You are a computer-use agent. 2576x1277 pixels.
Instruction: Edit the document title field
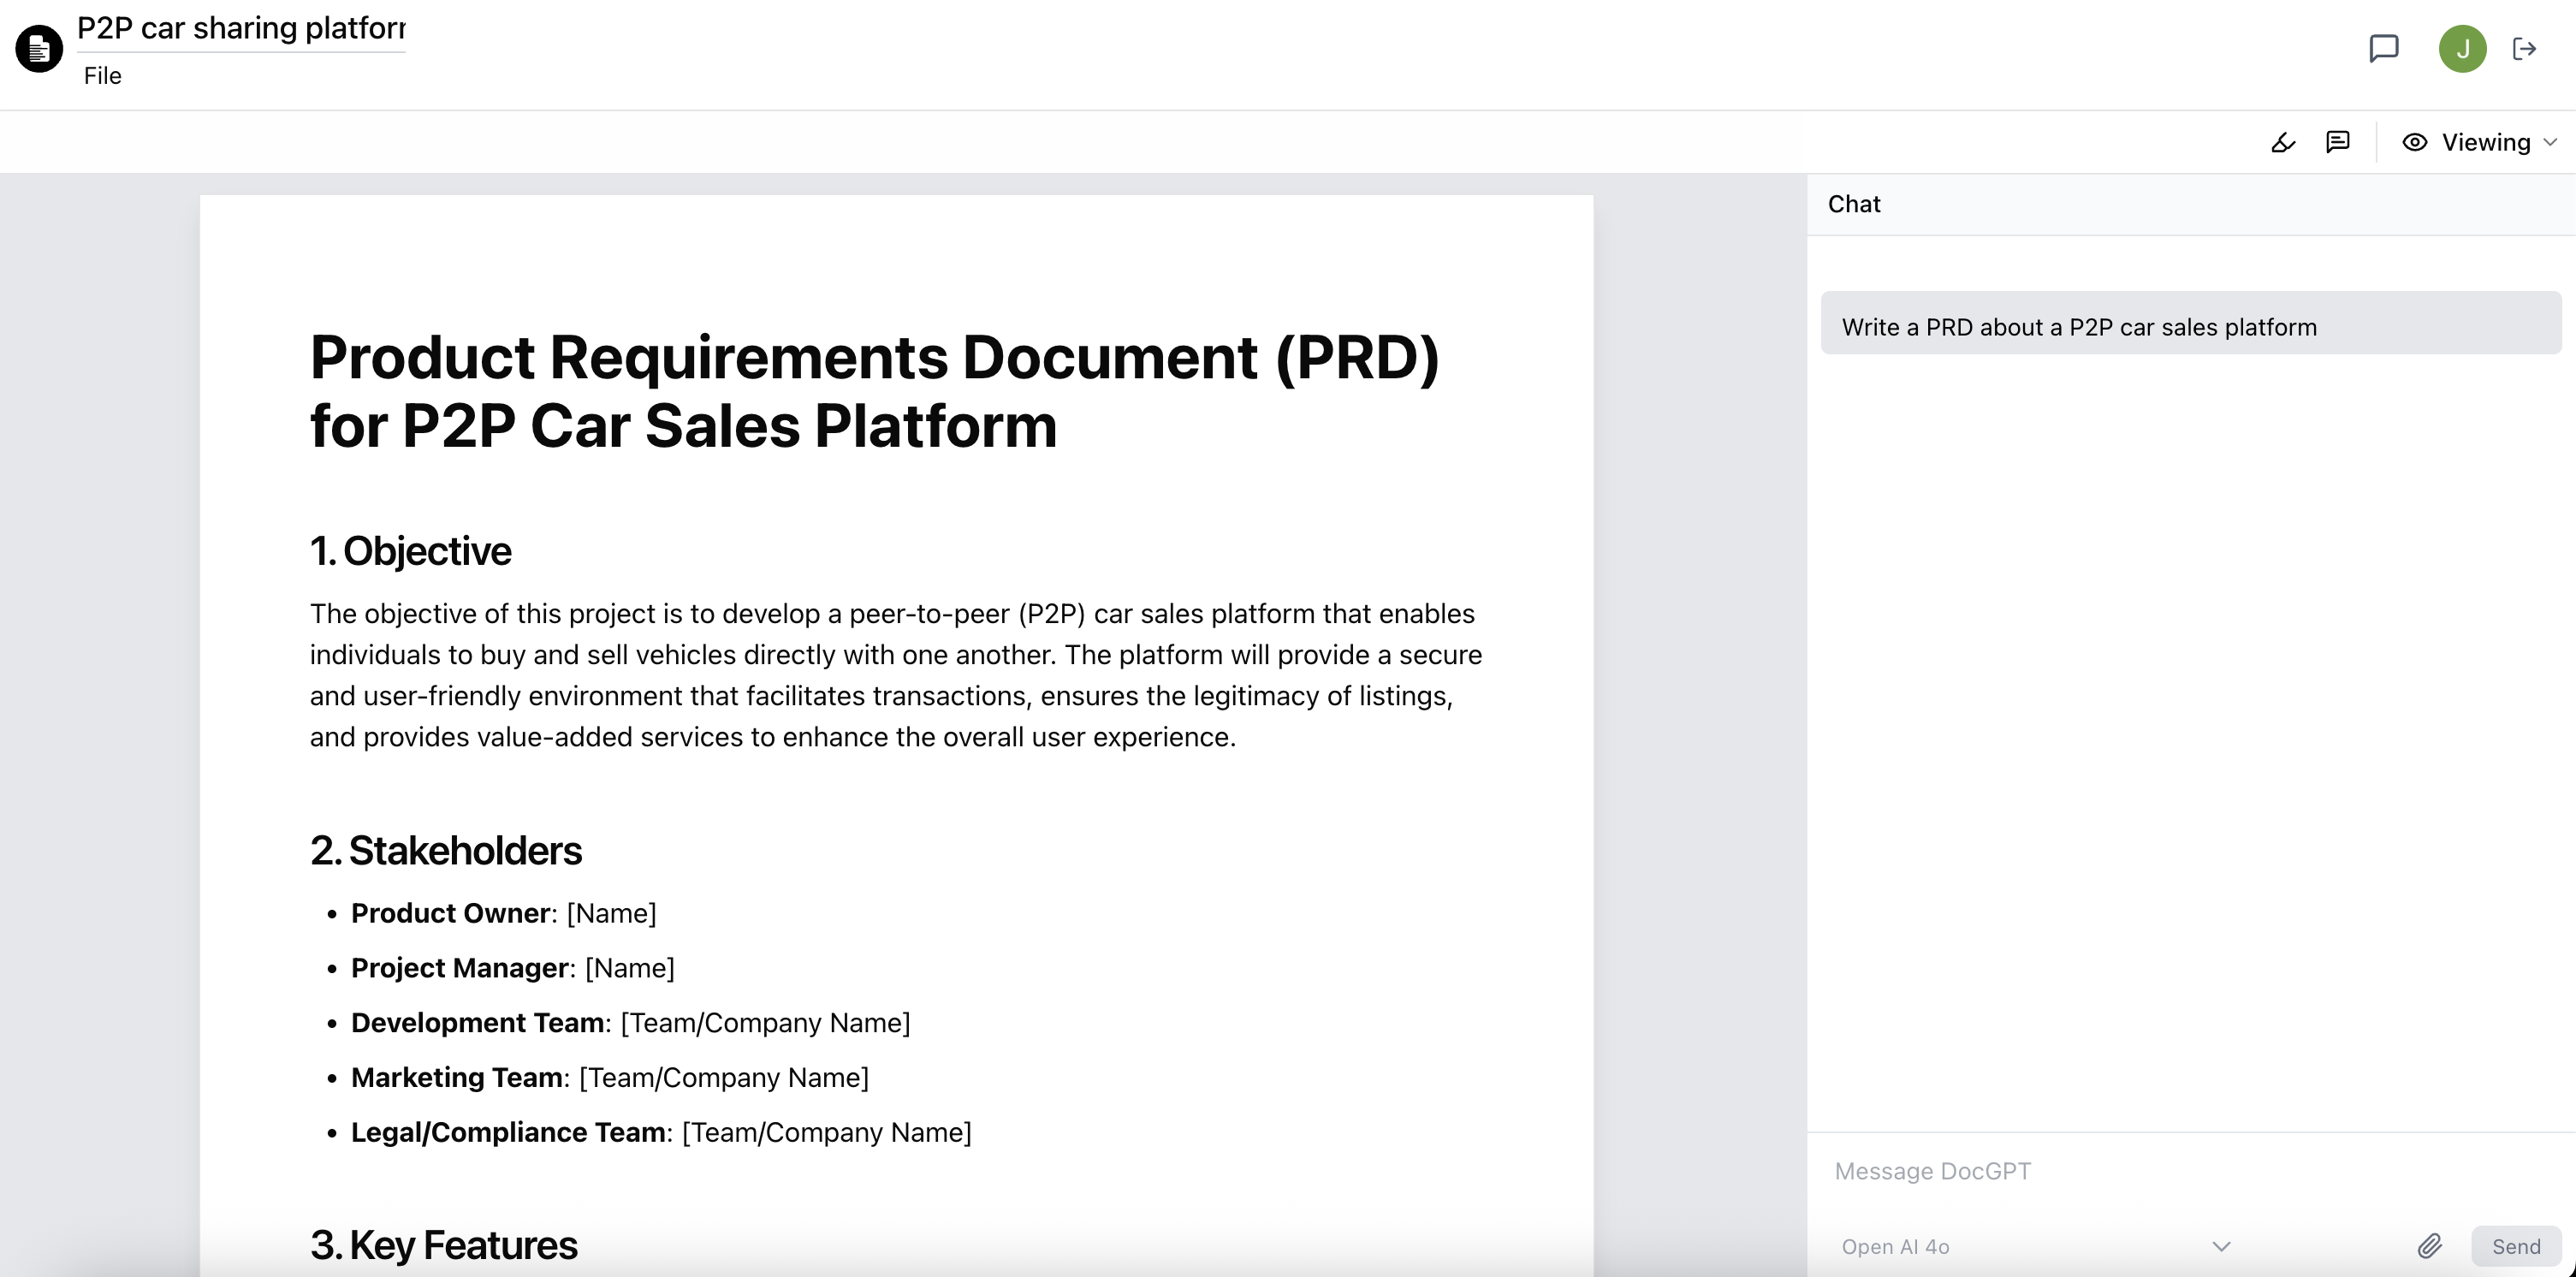(241, 28)
